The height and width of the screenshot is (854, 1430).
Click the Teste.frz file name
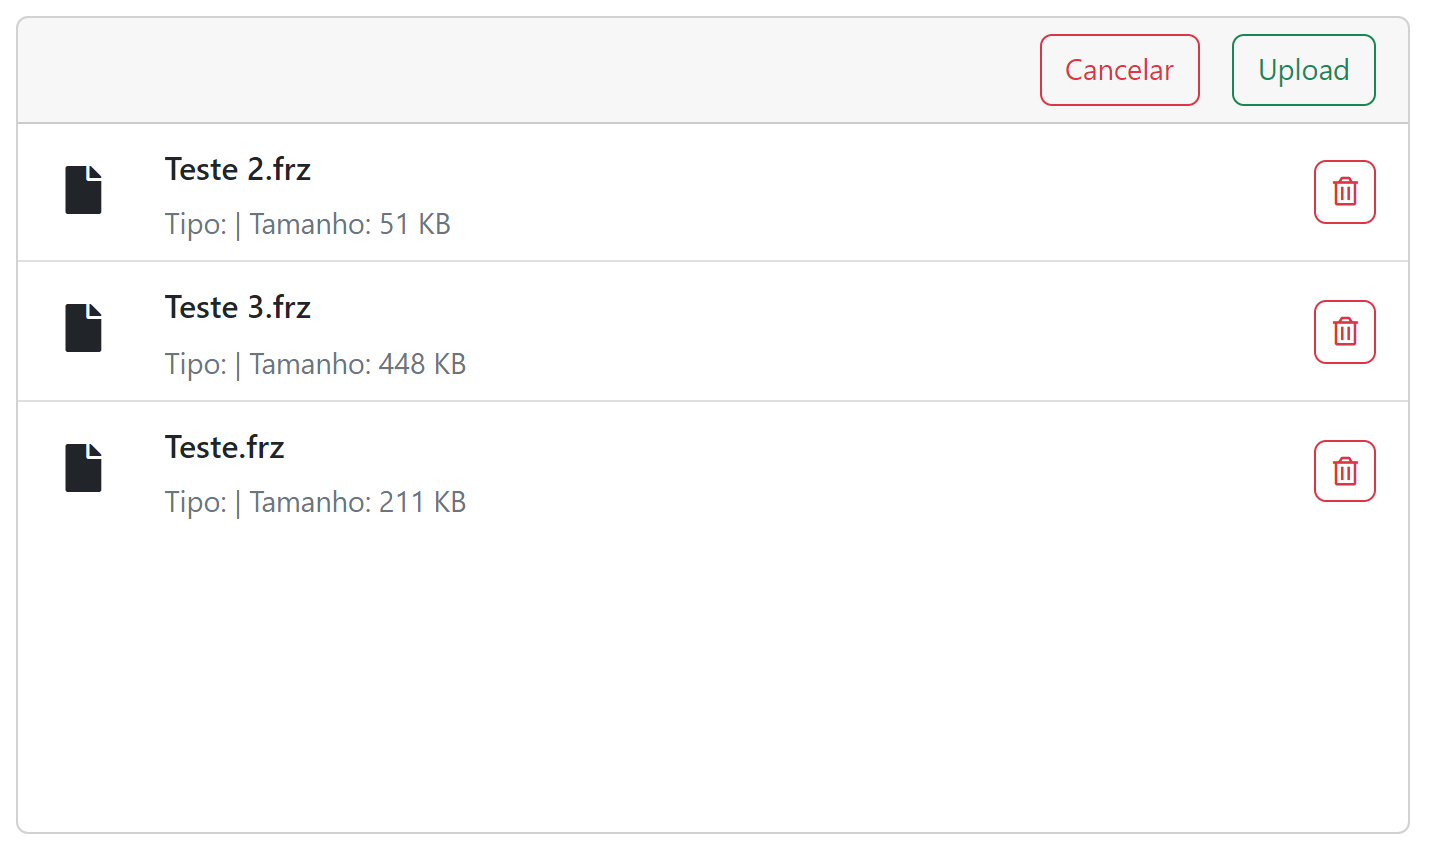pyautogui.click(x=225, y=447)
